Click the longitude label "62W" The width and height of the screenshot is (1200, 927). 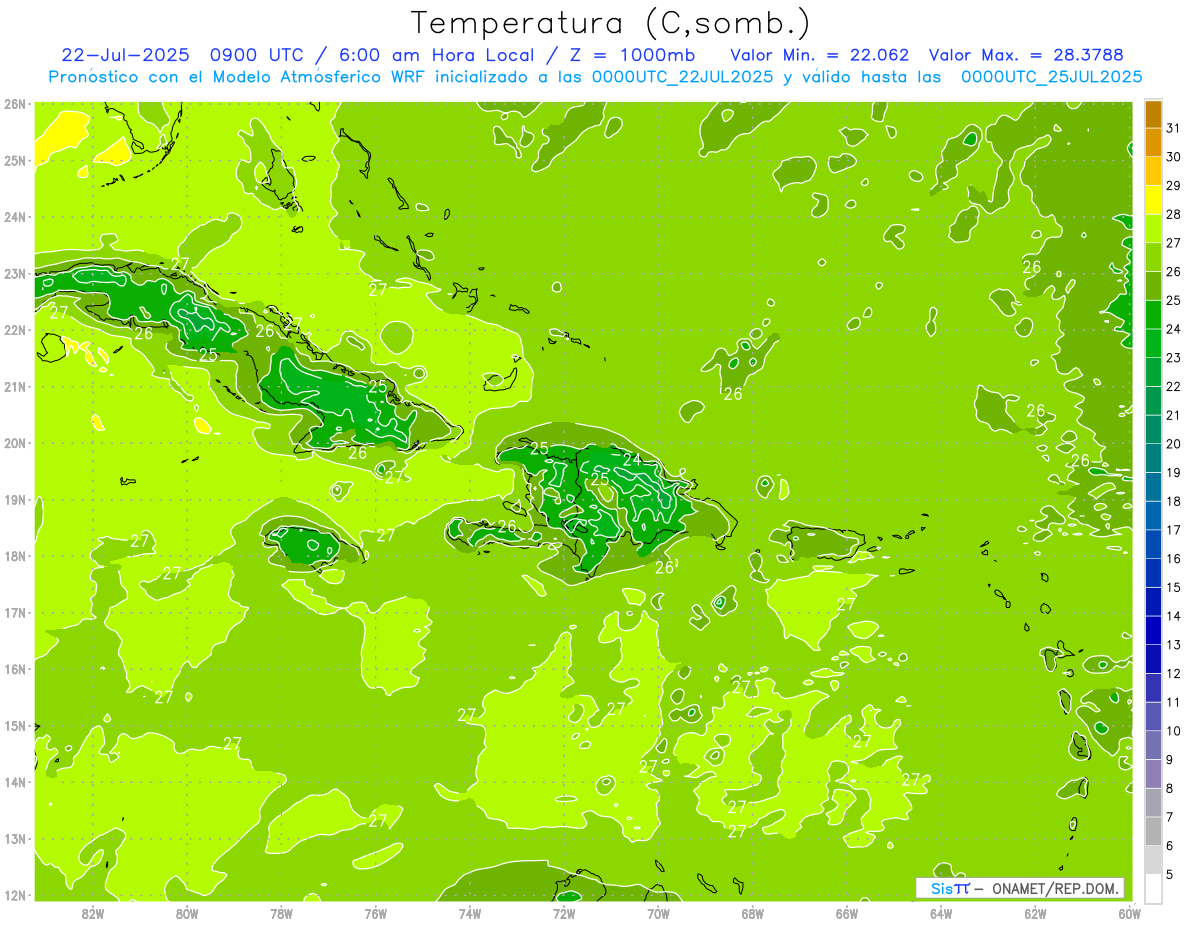(x=1035, y=913)
